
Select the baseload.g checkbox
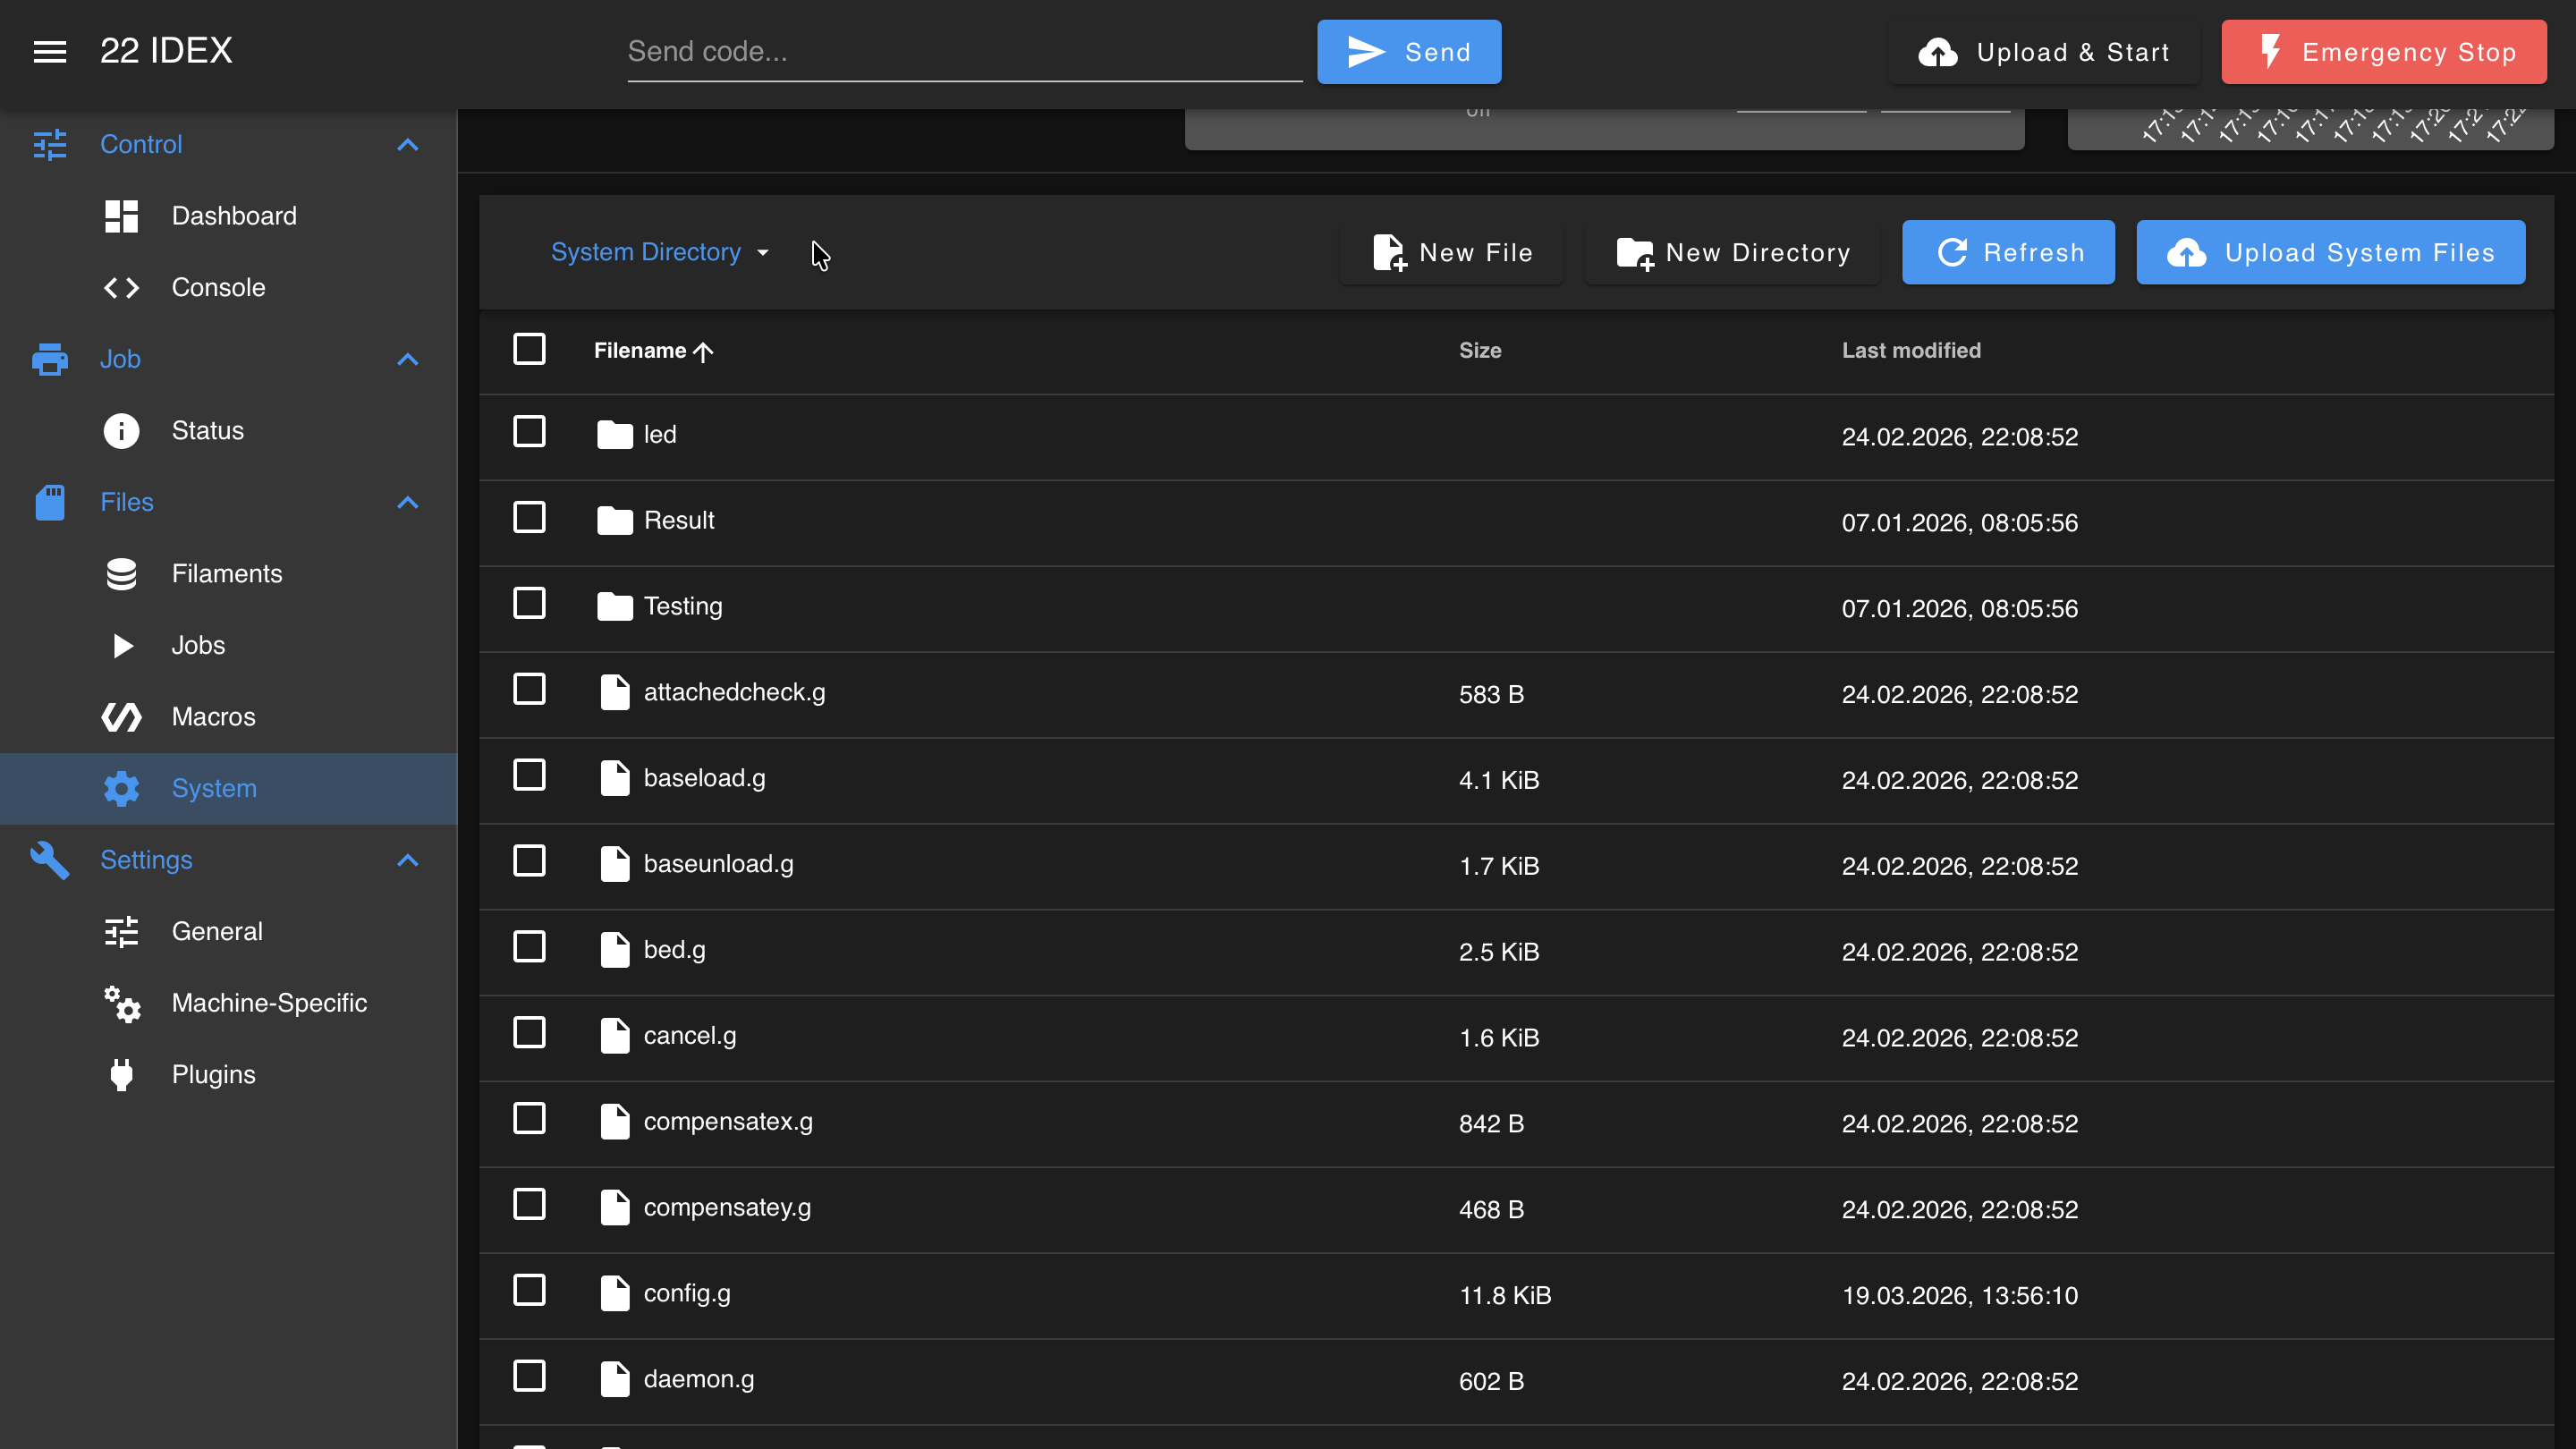[529, 776]
